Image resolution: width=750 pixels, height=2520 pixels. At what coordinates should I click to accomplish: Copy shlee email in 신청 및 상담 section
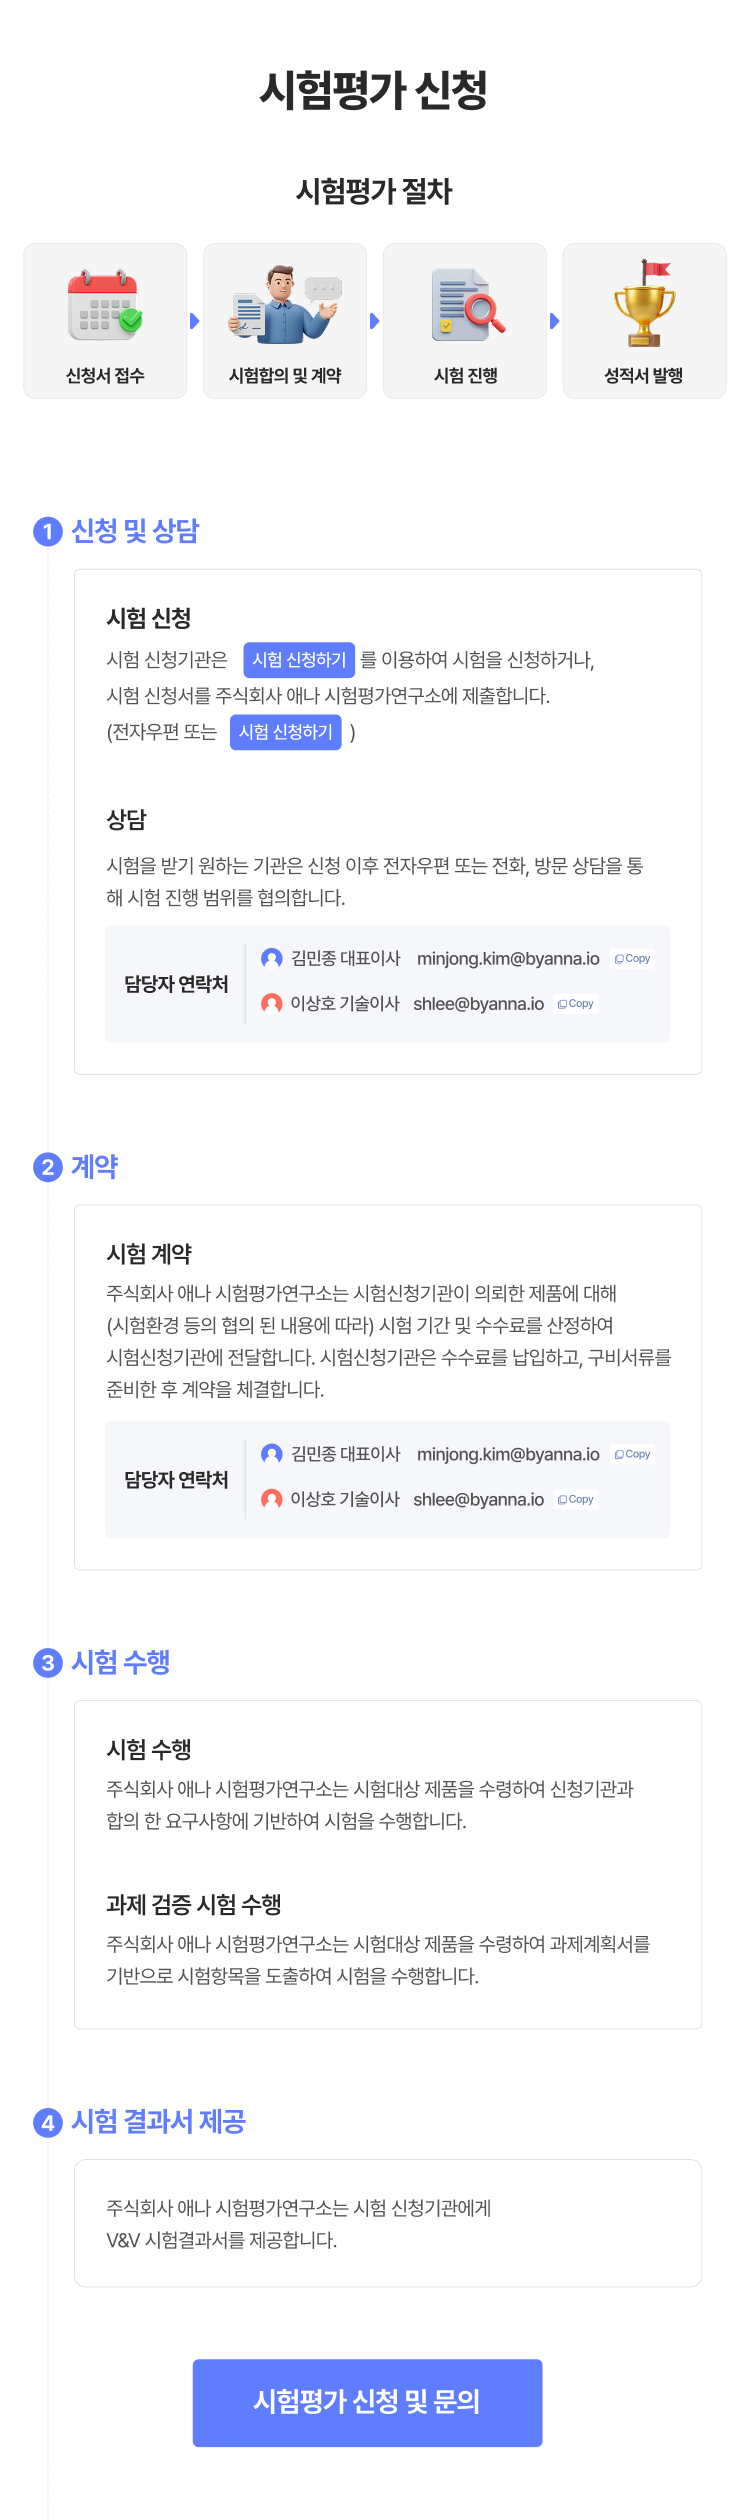click(x=576, y=1003)
